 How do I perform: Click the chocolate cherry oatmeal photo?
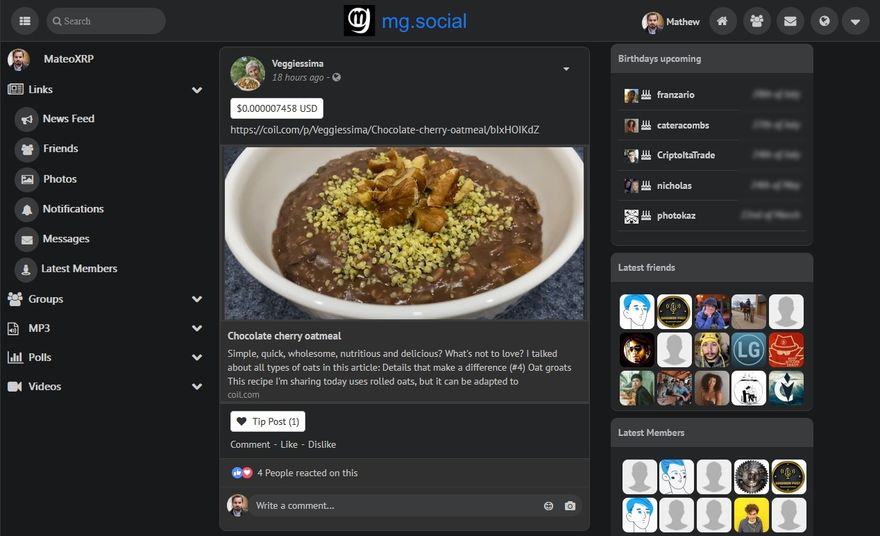(x=404, y=233)
